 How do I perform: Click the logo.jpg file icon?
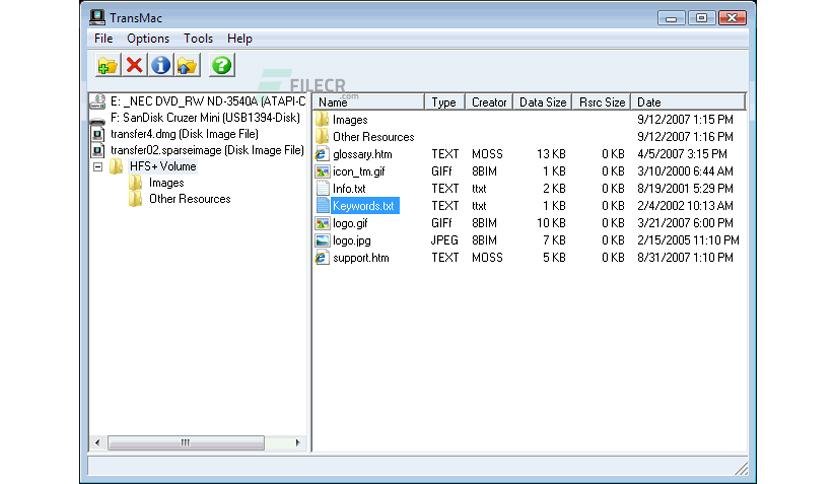pyautogui.click(x=322, y=240)
